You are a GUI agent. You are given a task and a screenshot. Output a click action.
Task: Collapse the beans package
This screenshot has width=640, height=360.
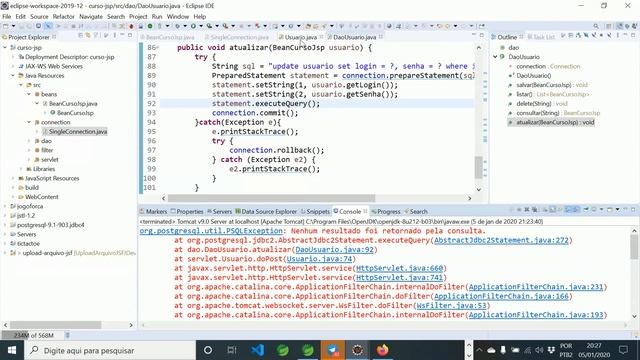[x=29, y=94]
